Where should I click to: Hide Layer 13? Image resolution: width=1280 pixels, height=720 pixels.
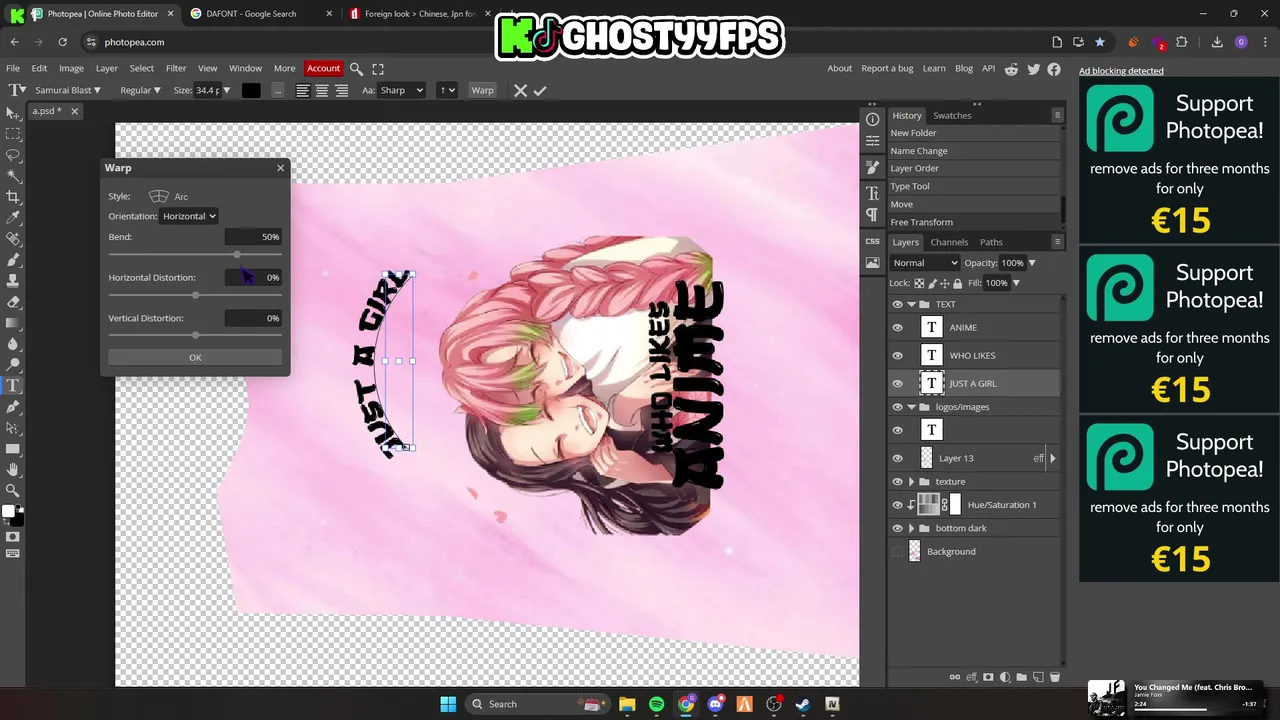tap(897, 458)
